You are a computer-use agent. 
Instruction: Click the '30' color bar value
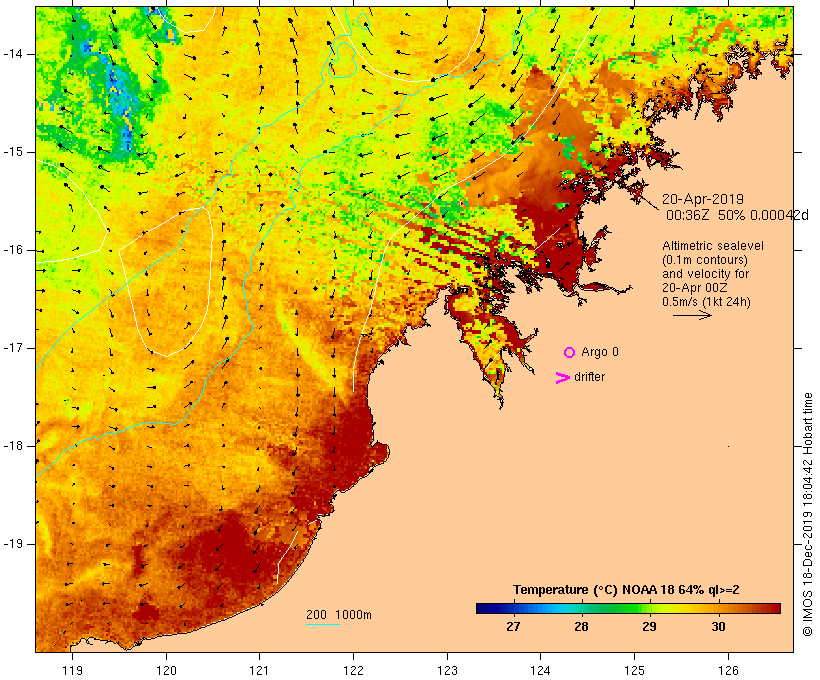click(x=718, y=627)
